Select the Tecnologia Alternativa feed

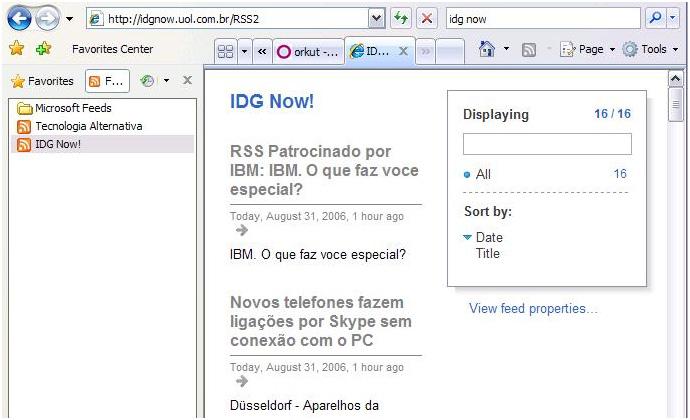tap(79, 126)
